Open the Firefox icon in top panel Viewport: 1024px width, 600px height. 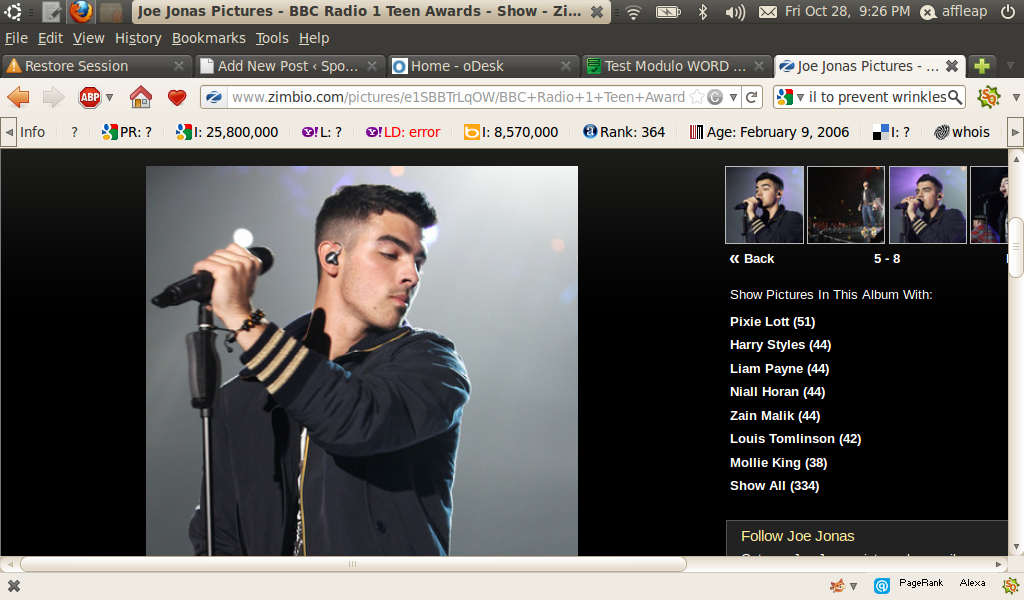[x=81, y=11]
